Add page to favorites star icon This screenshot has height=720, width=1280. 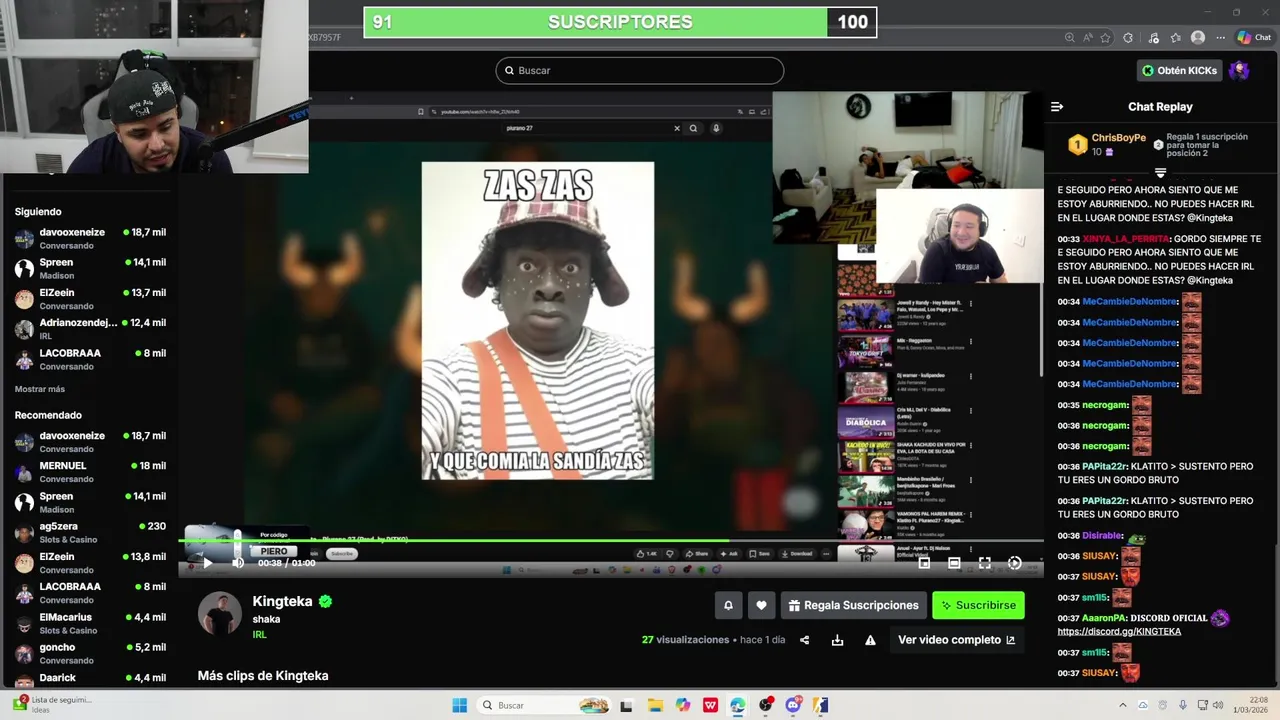(x=1106, y=38)
